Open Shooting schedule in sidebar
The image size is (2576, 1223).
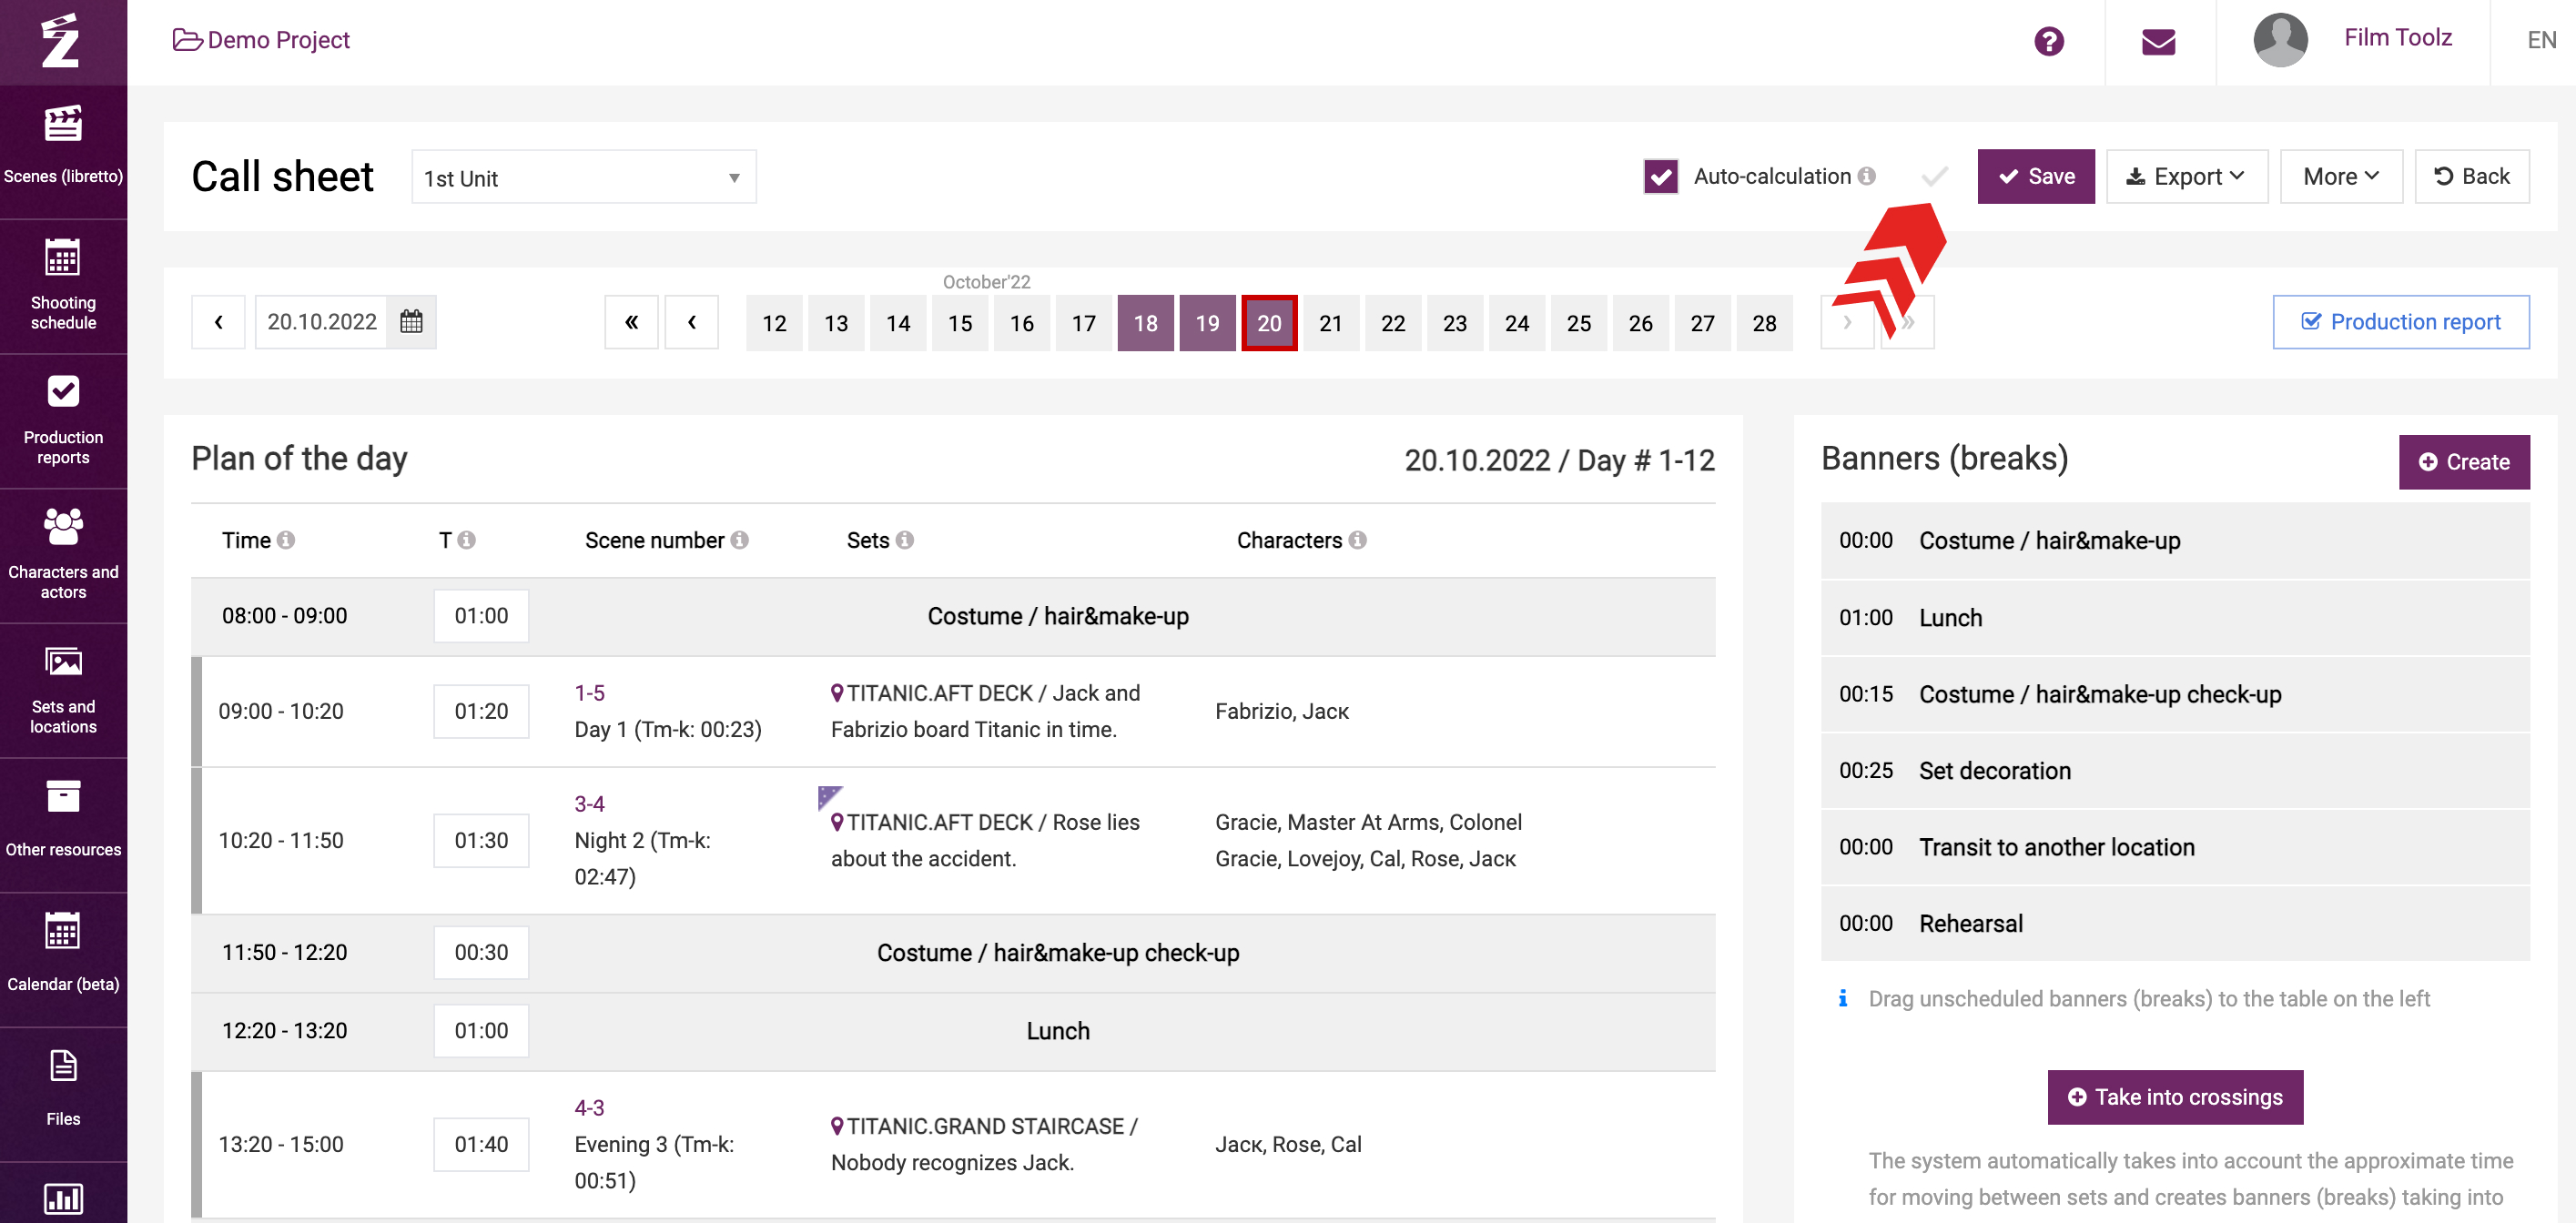(63, 285)
